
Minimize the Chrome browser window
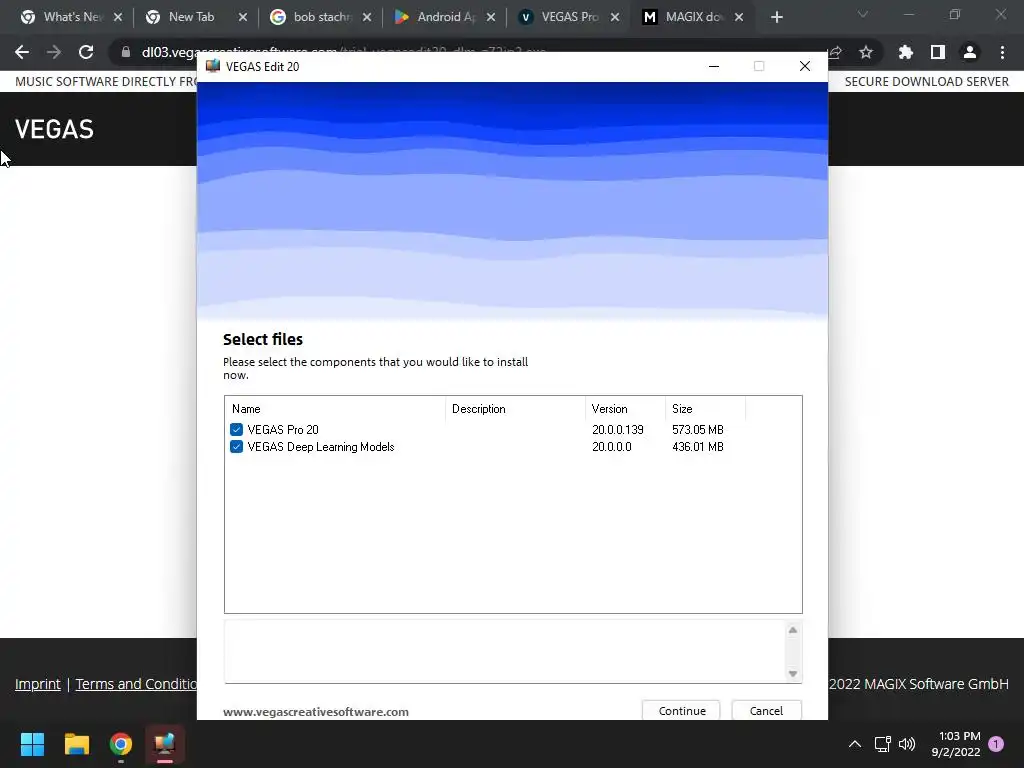pyautogui.click(x=908, y=14)
